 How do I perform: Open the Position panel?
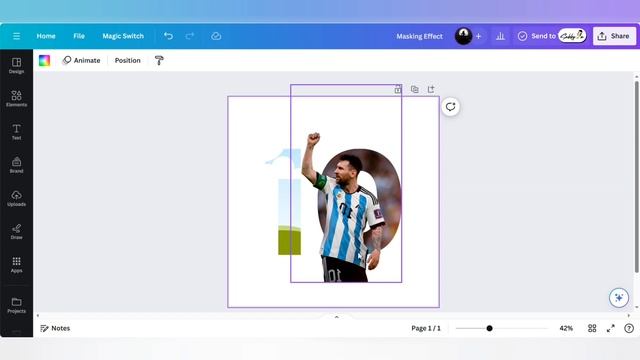pos(127,60)
